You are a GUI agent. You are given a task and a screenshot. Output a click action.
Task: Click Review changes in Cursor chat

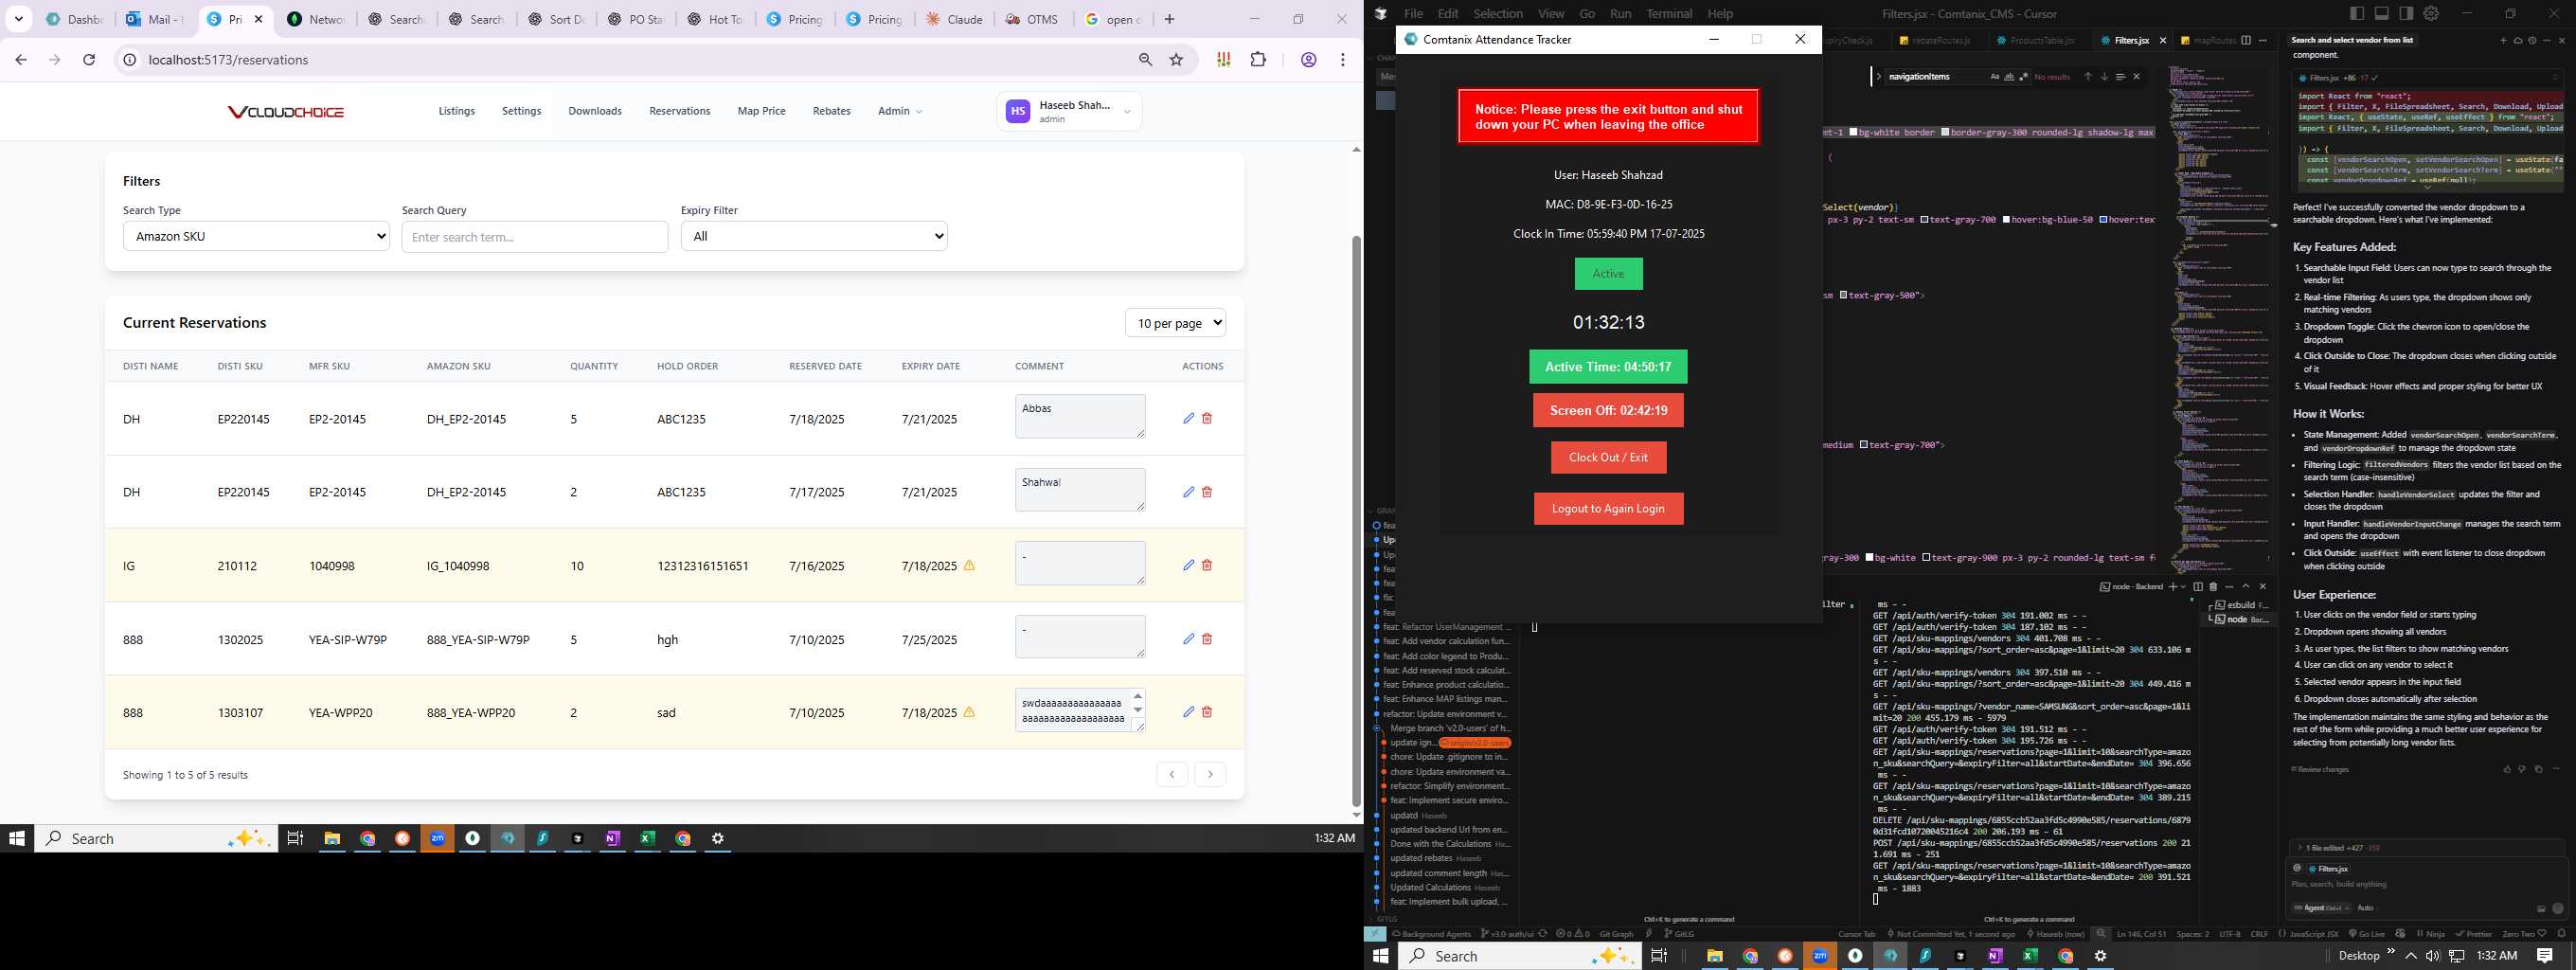click(x=2320, y=769)
